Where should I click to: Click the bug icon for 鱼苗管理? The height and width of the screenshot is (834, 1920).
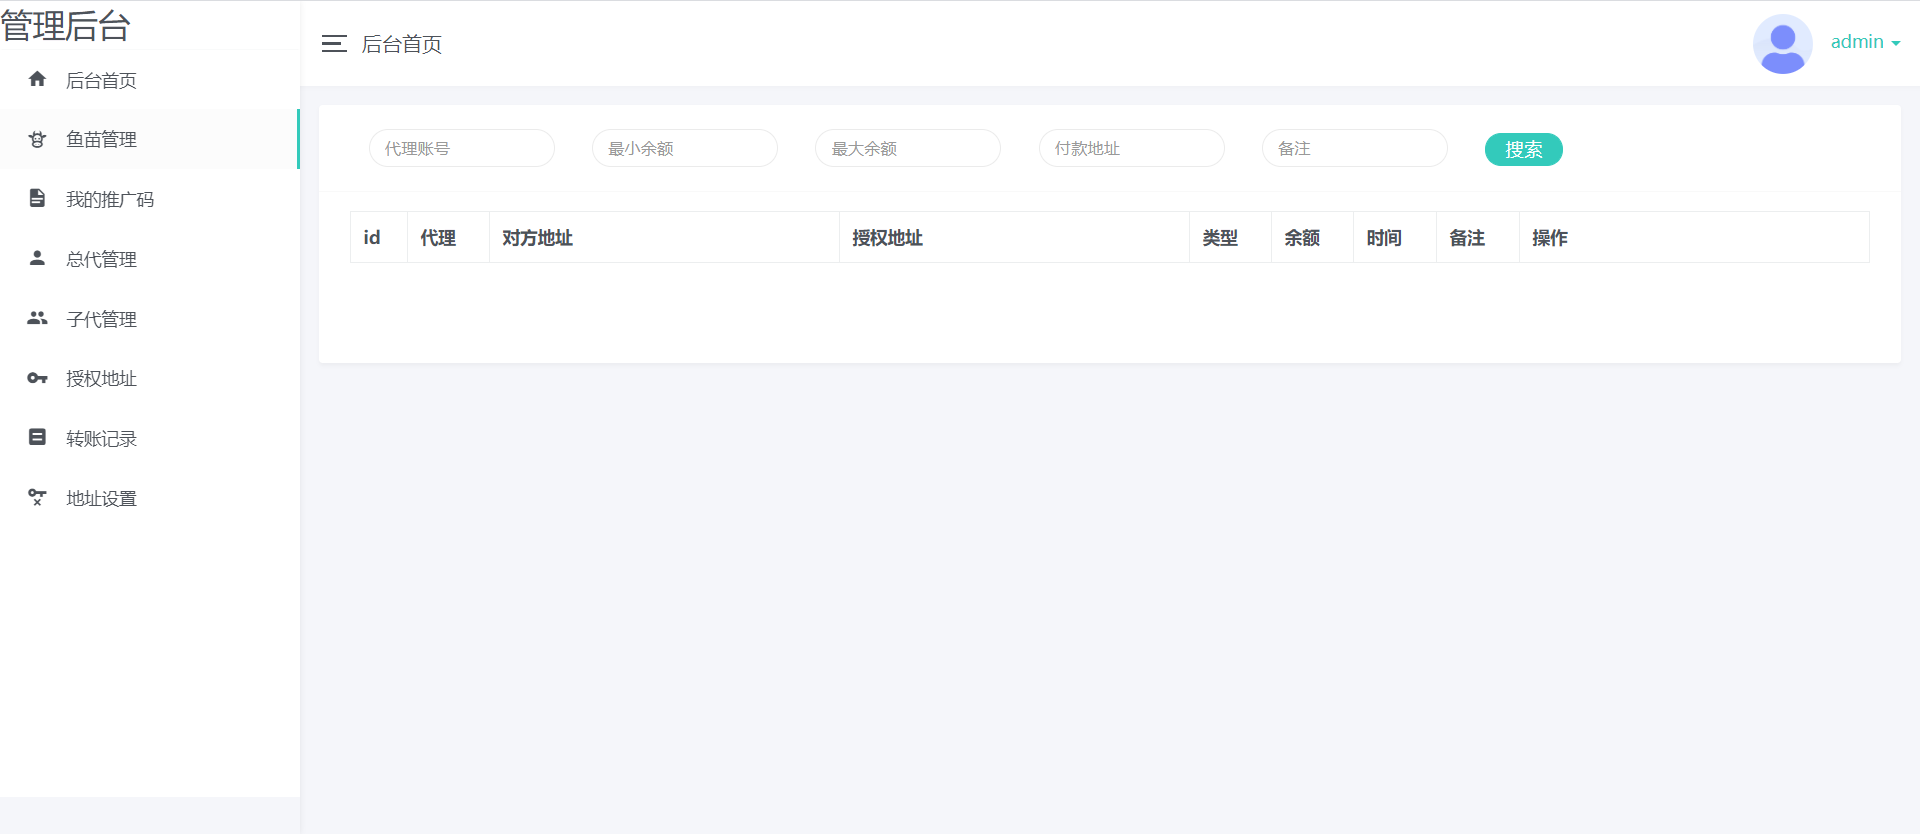pos(37,139)
